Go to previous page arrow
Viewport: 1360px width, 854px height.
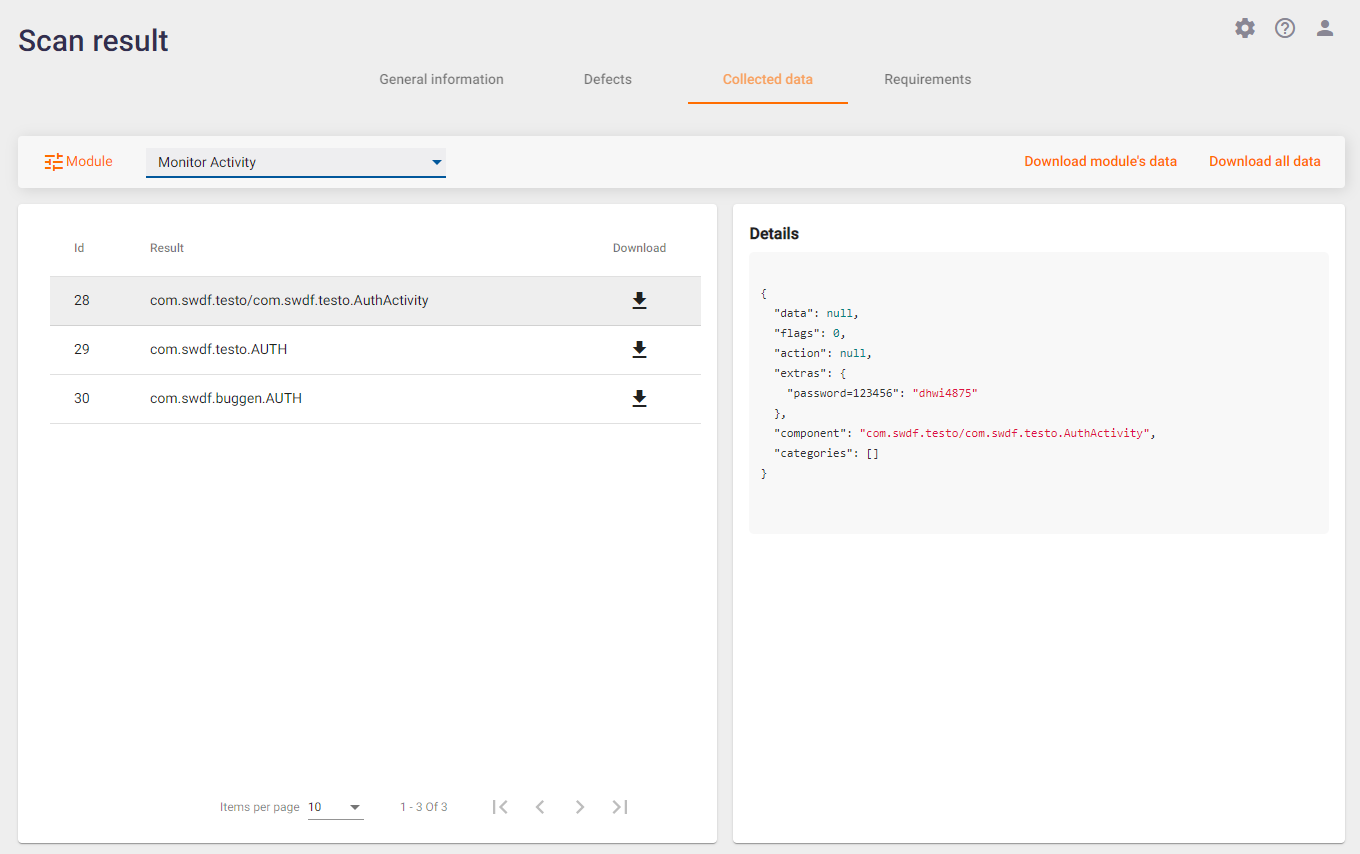point(540,806)
